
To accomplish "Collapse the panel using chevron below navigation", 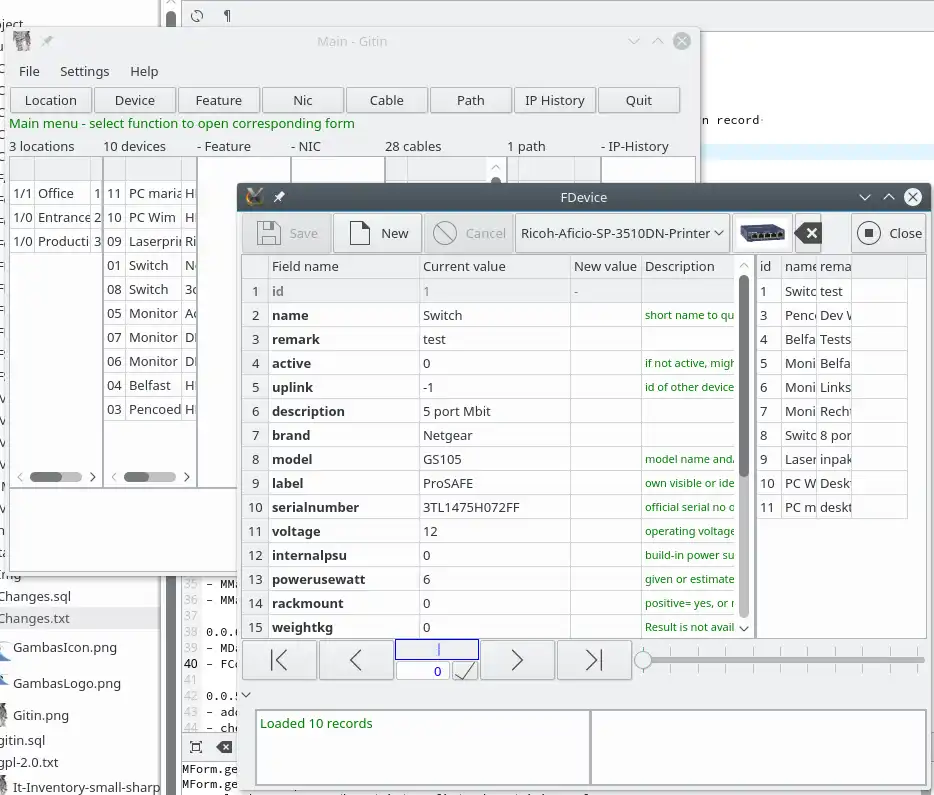I will (x=247, y=694).
